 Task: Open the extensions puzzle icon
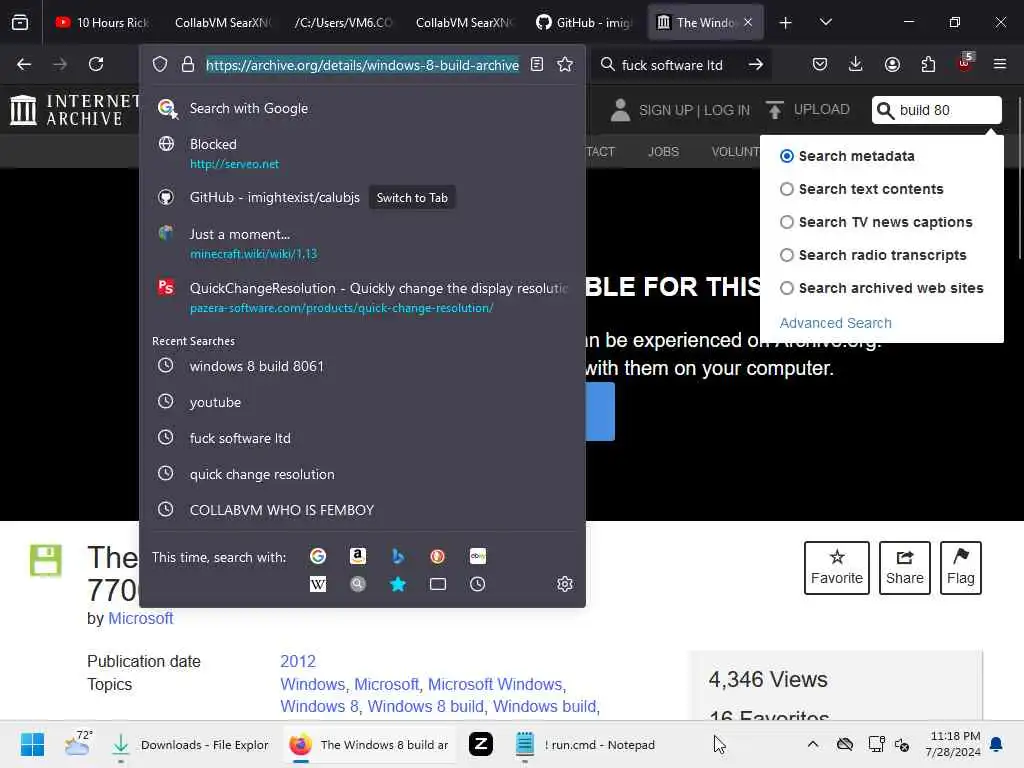point(928,64)
